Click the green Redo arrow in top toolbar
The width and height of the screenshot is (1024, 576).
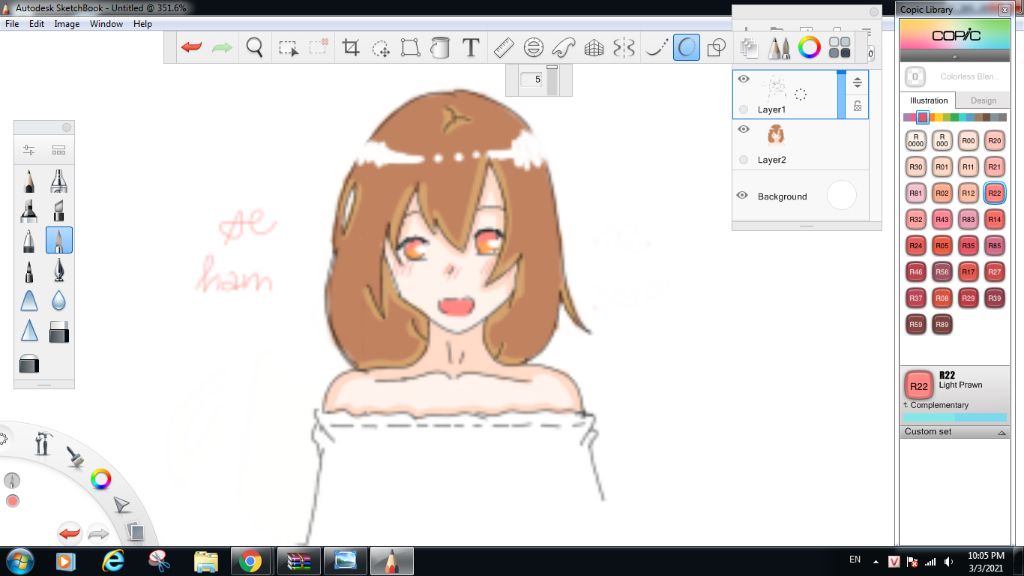pos(222,47)
